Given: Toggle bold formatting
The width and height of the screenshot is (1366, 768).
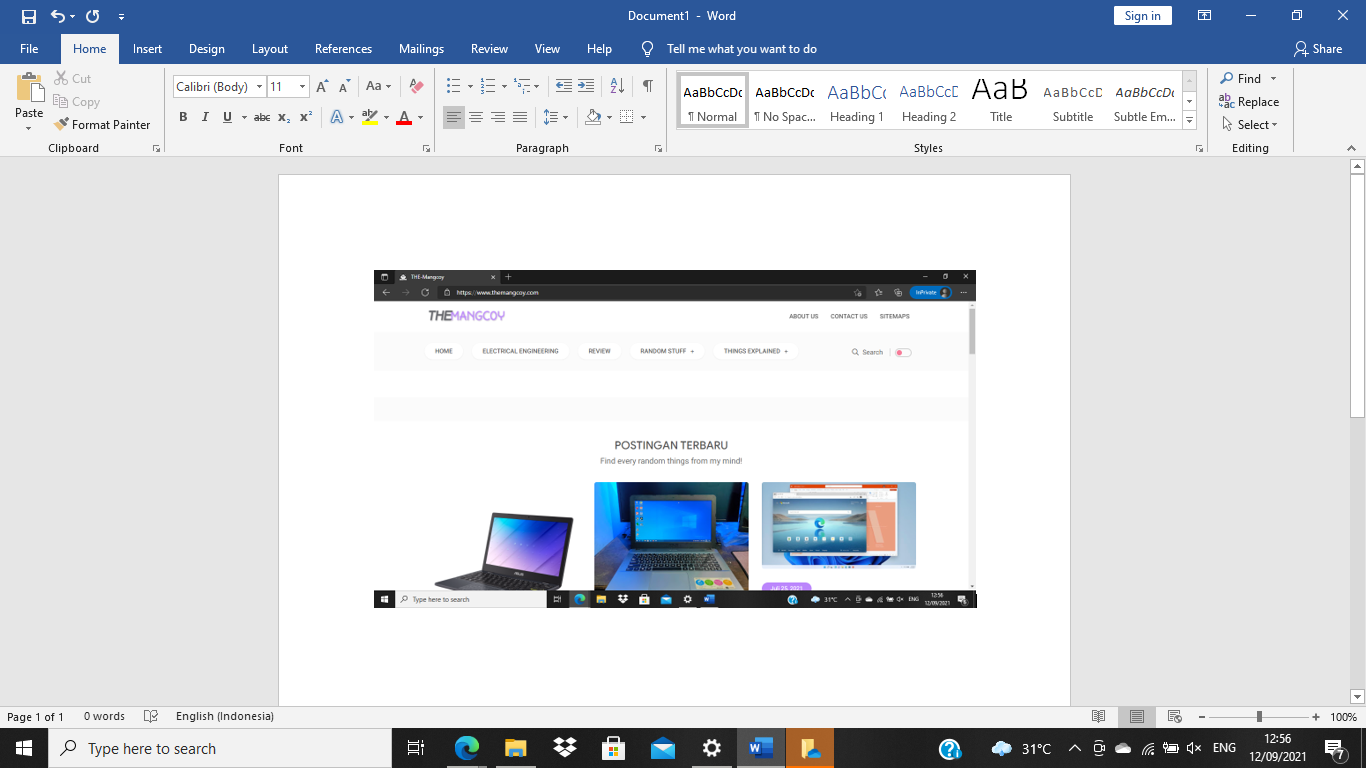Looking at the screenshot, I should (x=183, y=117).
